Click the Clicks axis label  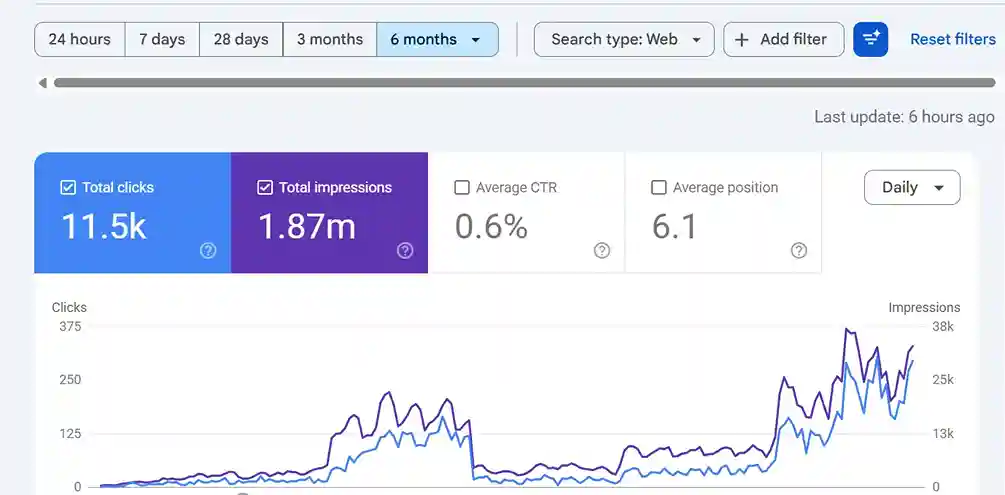69,307
